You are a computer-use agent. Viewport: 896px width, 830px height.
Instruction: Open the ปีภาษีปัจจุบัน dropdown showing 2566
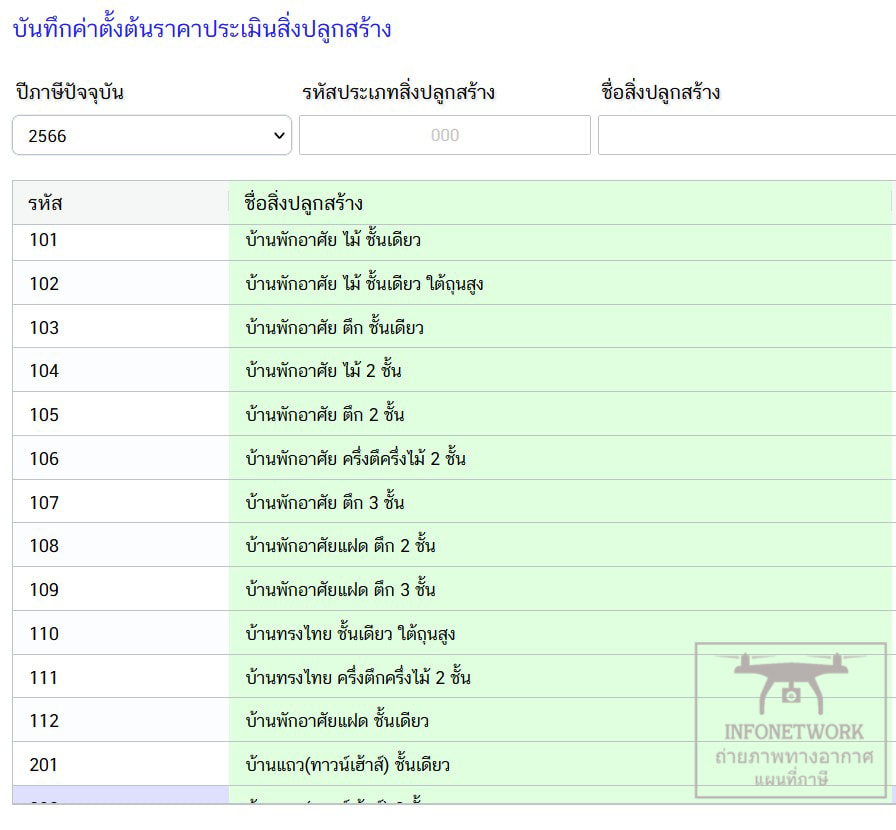[x=152, y=135]
